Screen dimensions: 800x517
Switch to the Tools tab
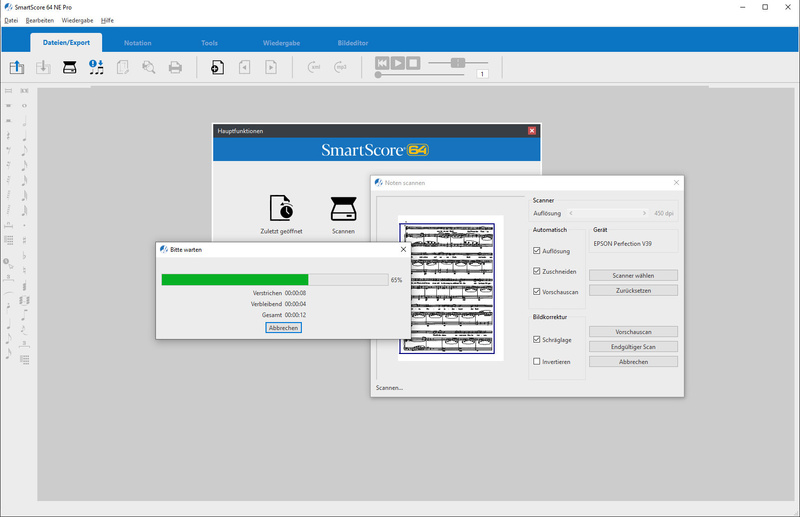(x=209, y=43)
